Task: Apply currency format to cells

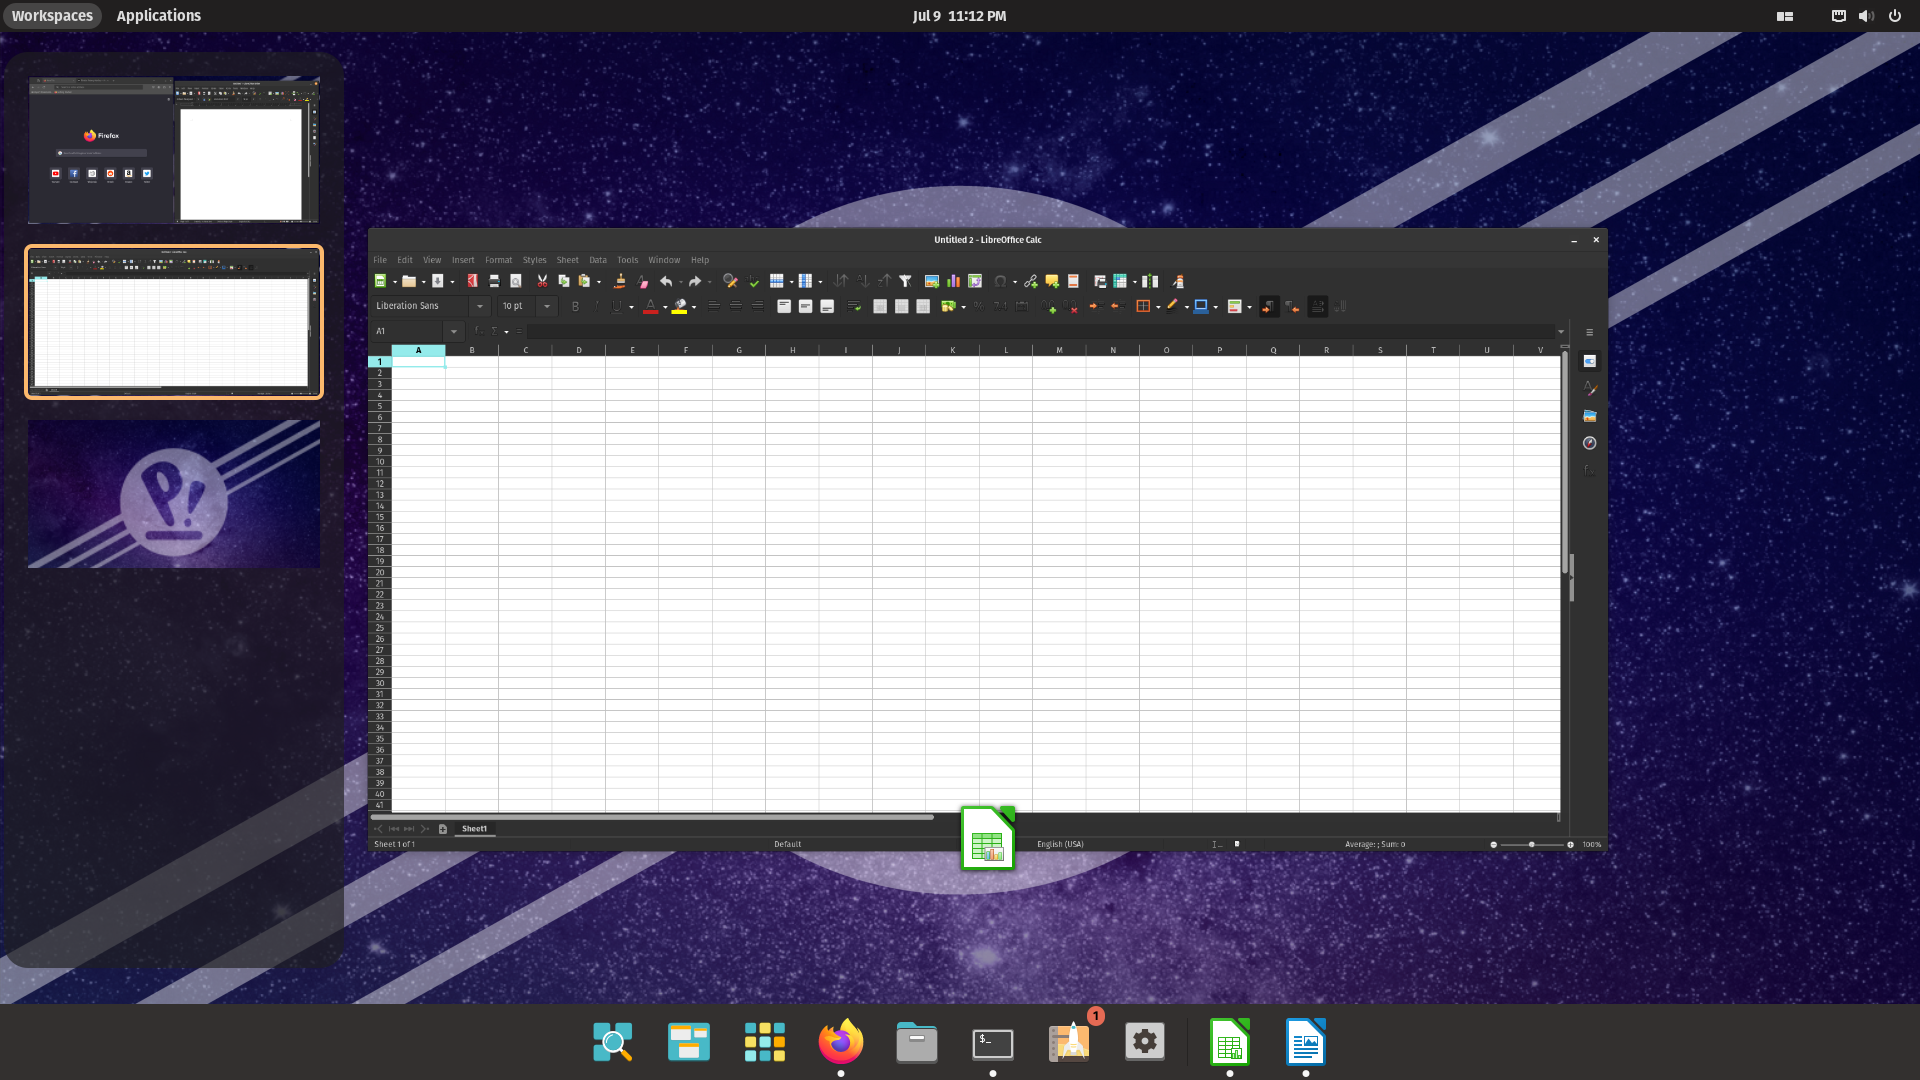Action: coord(947,306)
